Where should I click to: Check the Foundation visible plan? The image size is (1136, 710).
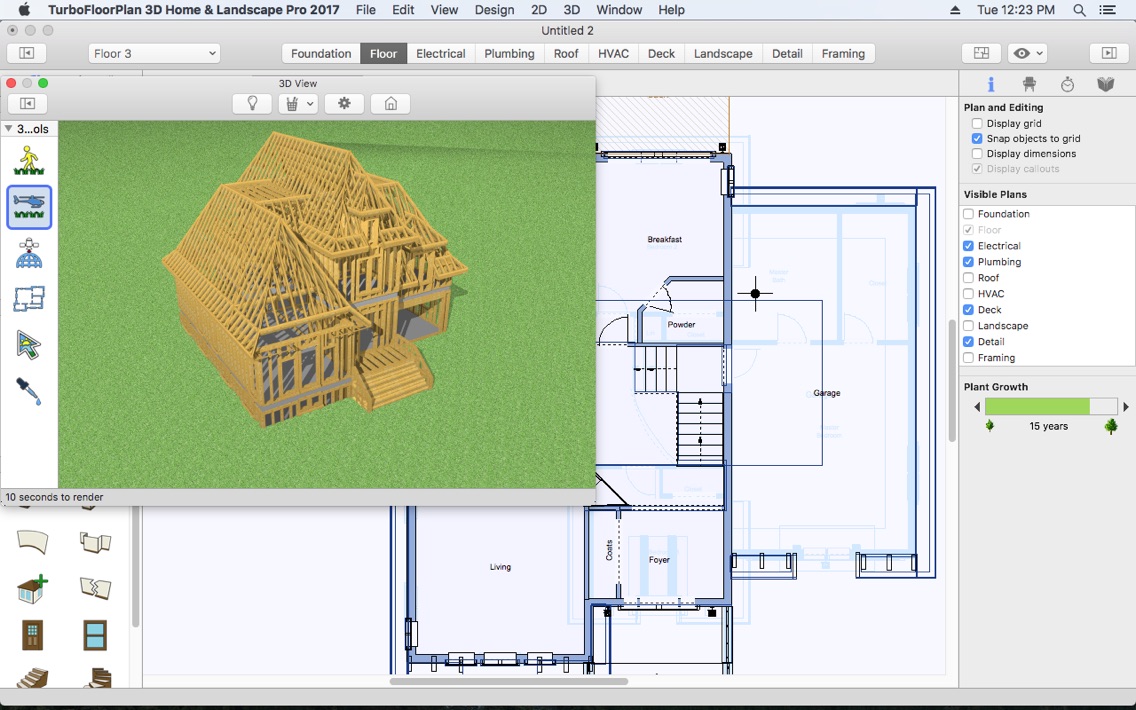tap(968, 213)
